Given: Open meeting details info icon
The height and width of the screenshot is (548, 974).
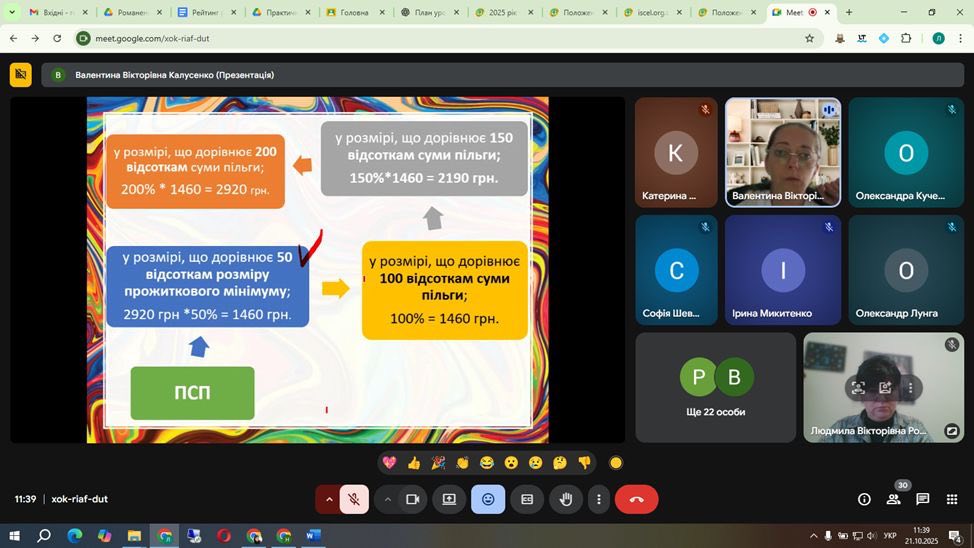Looking at the screenshot, I should tap(864, 499).
